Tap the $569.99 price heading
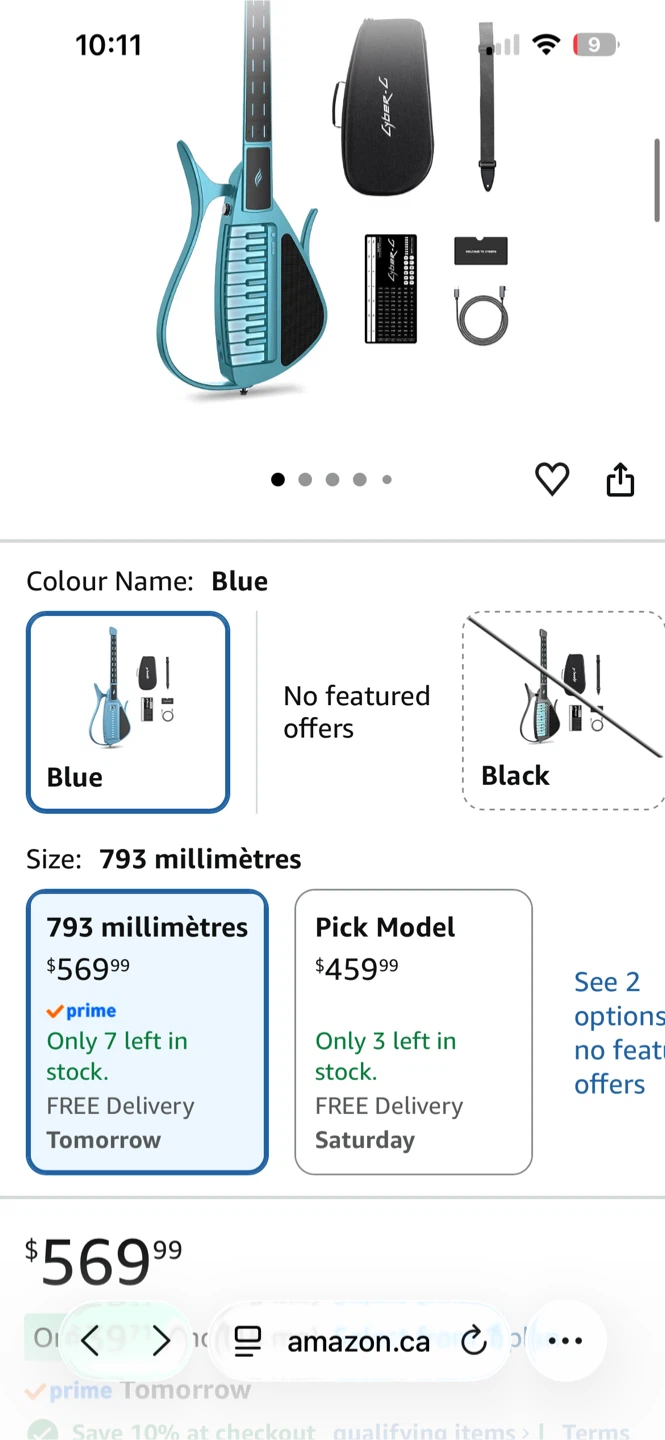Viewport: 665px width, 1440px height. pos(104,1262)
